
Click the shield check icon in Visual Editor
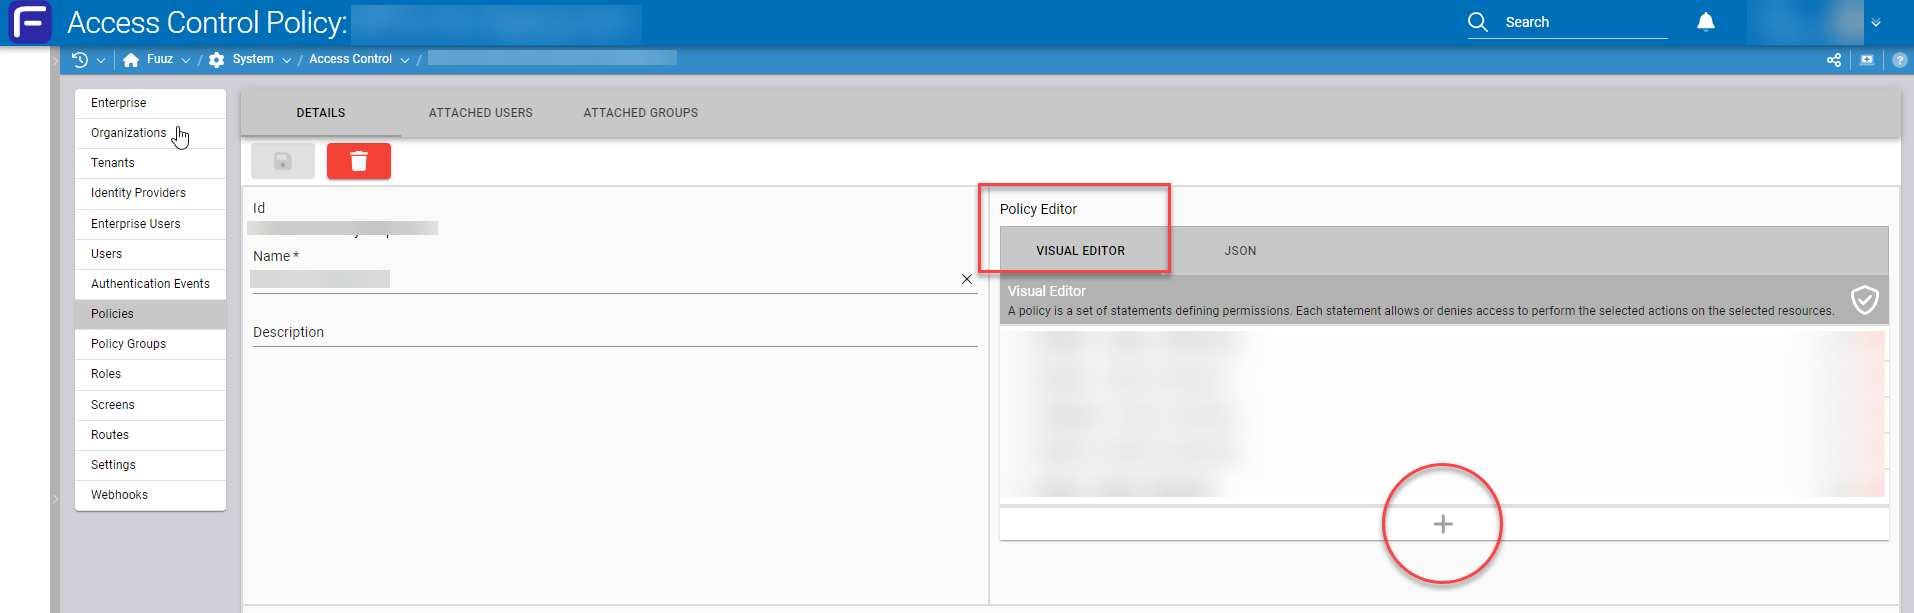point(1864,300)
